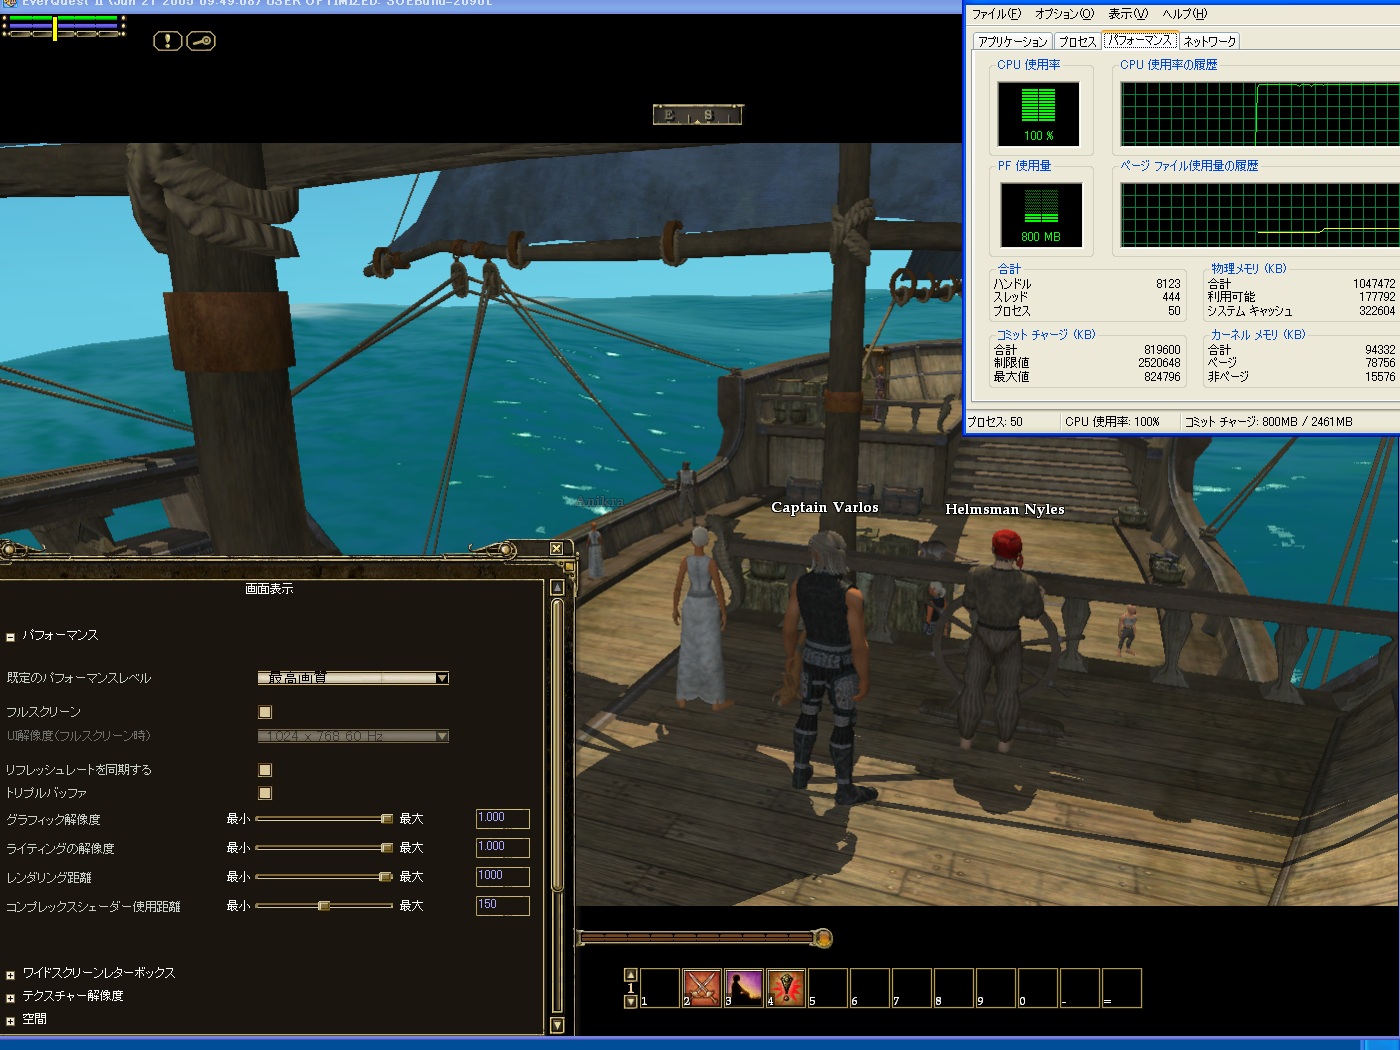
Task: Expand the ワイドスクリーンレターボックス section
Action: [10, 974]
